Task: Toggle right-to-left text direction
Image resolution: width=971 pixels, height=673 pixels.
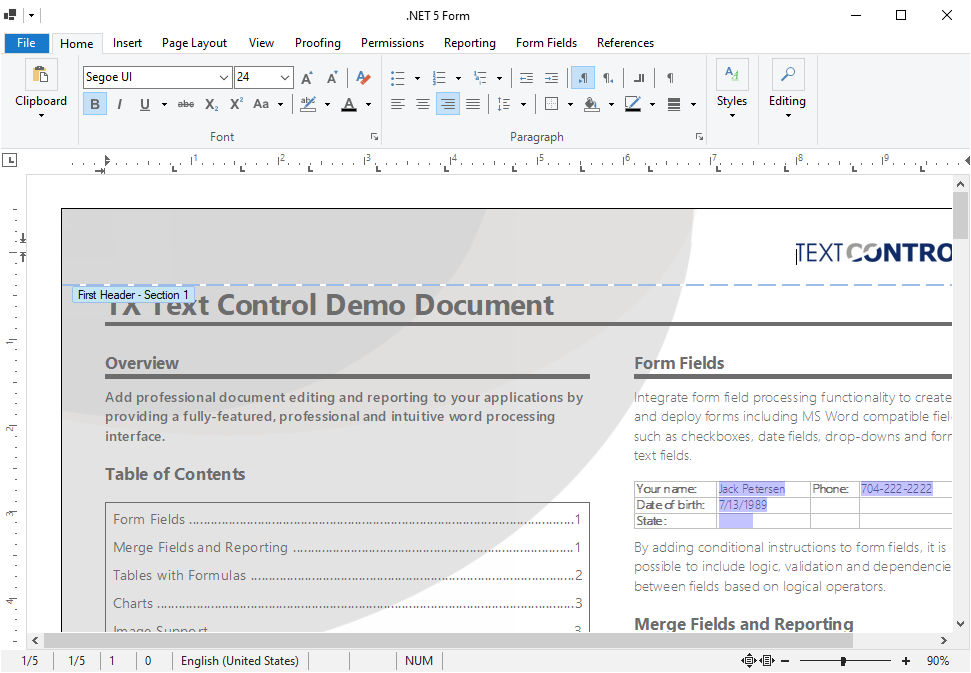Action: pos(608,78)
